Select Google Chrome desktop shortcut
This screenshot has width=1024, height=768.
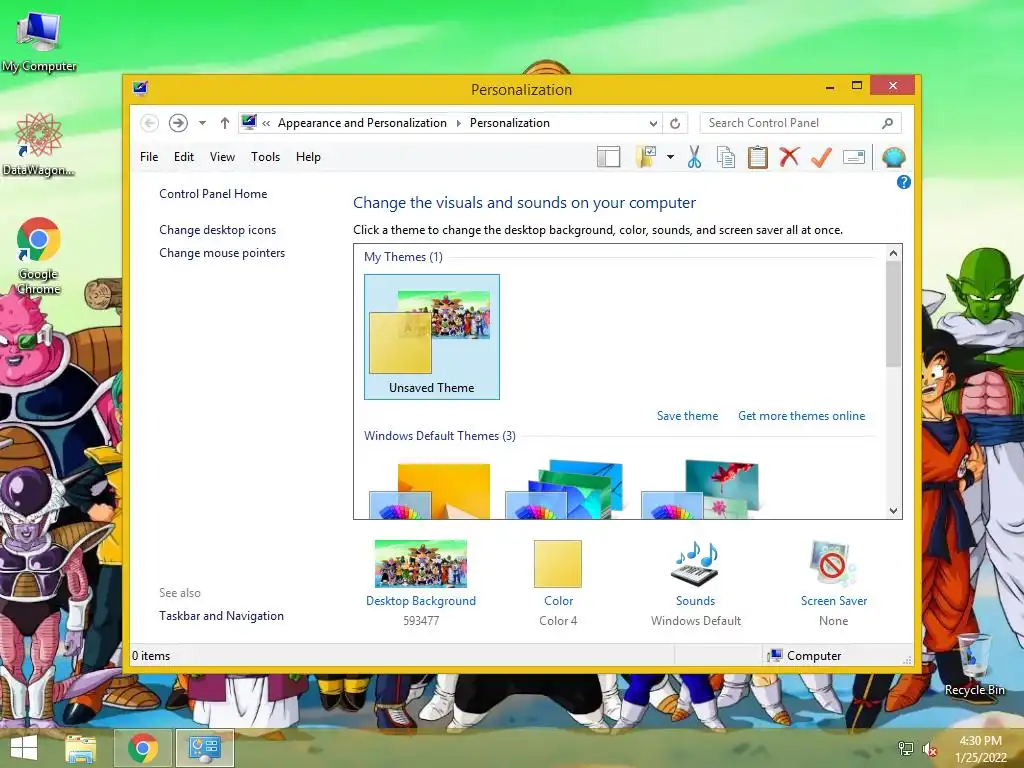(x=39, y=255)
